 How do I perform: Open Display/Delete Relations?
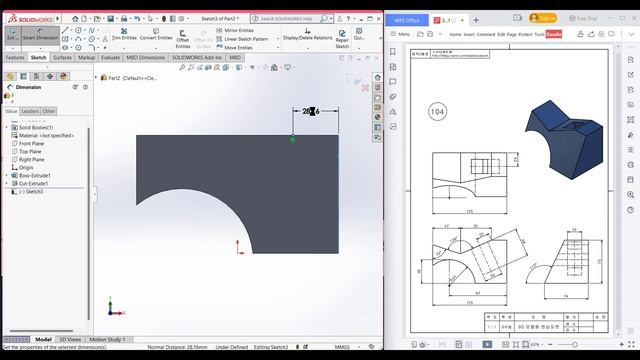click(308, 34)
